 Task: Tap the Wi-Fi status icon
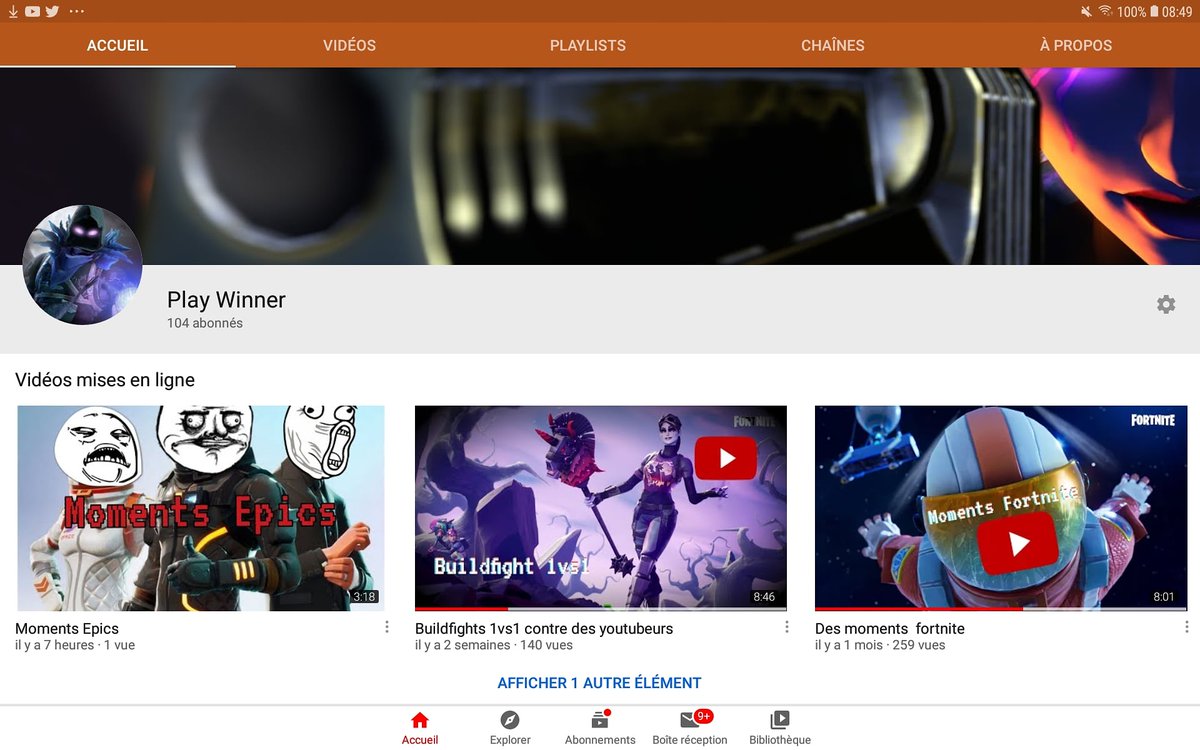coord(1105,11)
